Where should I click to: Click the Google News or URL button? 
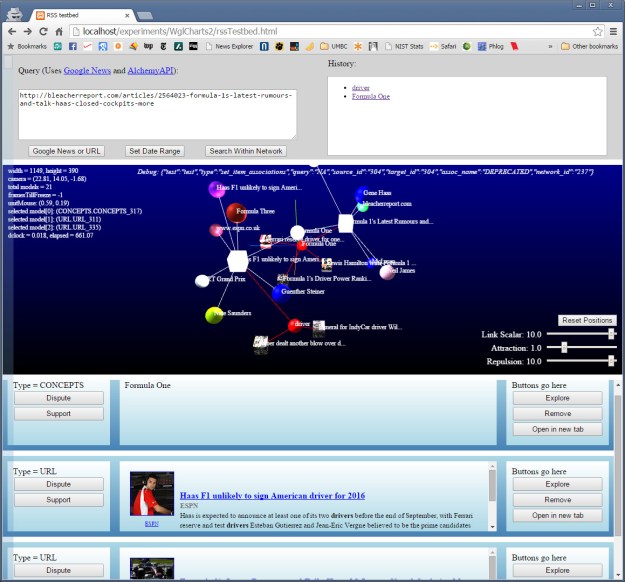point(68,151)
